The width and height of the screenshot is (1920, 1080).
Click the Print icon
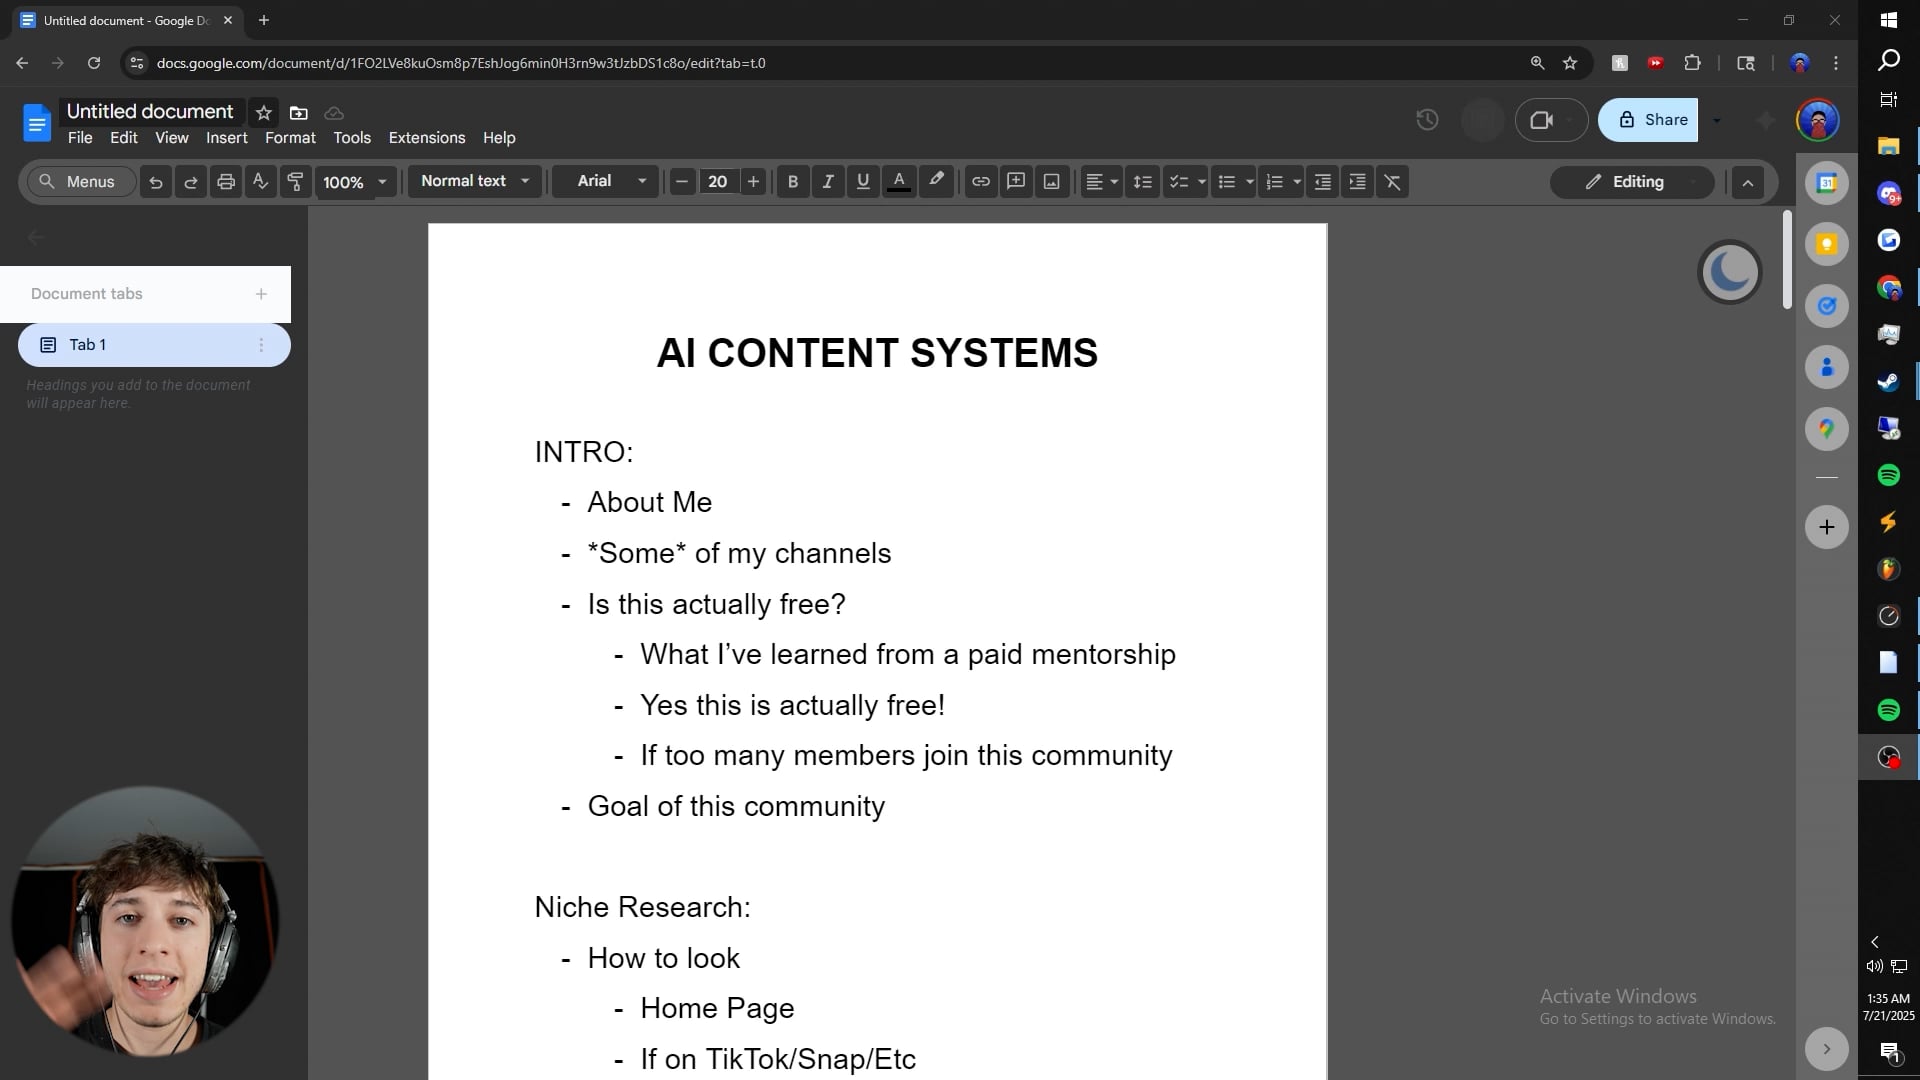[226, 182]
